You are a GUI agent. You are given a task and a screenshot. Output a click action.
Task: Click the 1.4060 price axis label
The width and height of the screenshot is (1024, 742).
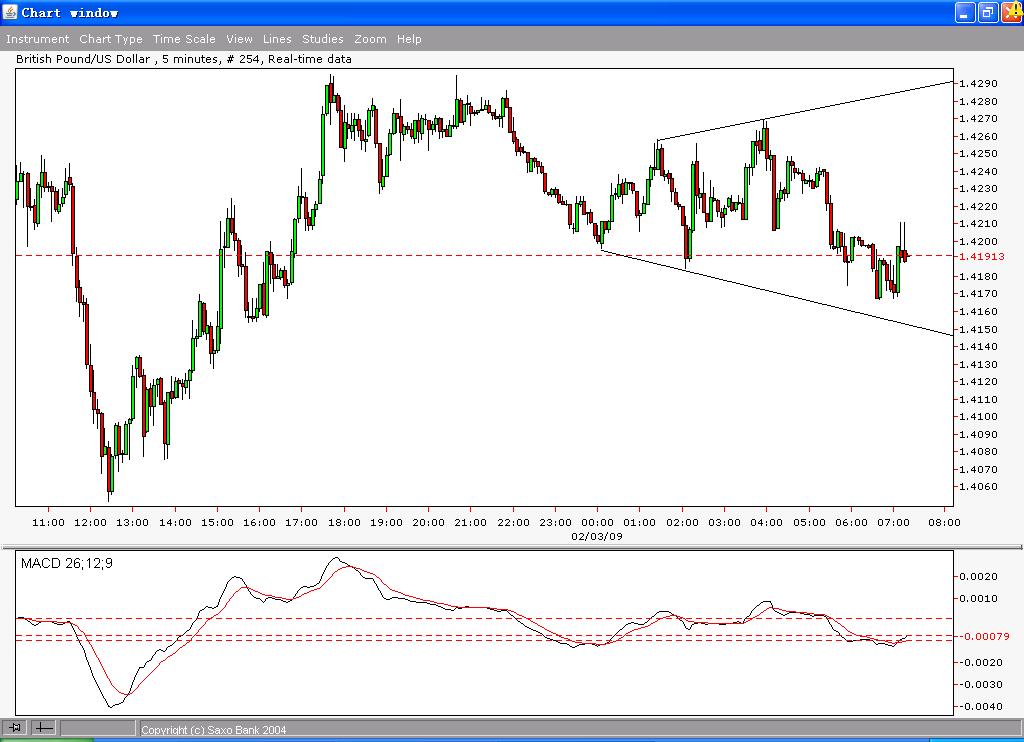pyautogui.click(x=978, y=487)
